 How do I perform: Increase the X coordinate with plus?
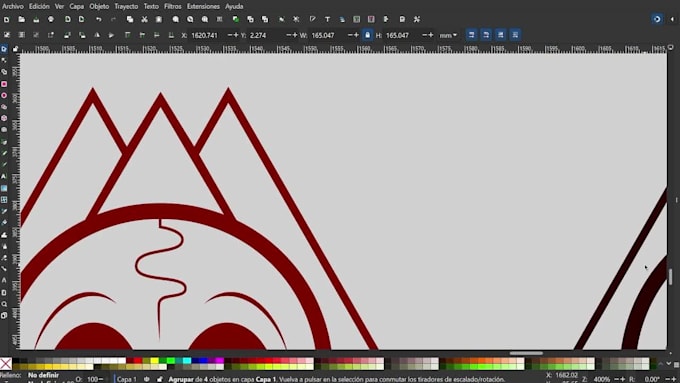pyautogui.click(x=236, y=35)
